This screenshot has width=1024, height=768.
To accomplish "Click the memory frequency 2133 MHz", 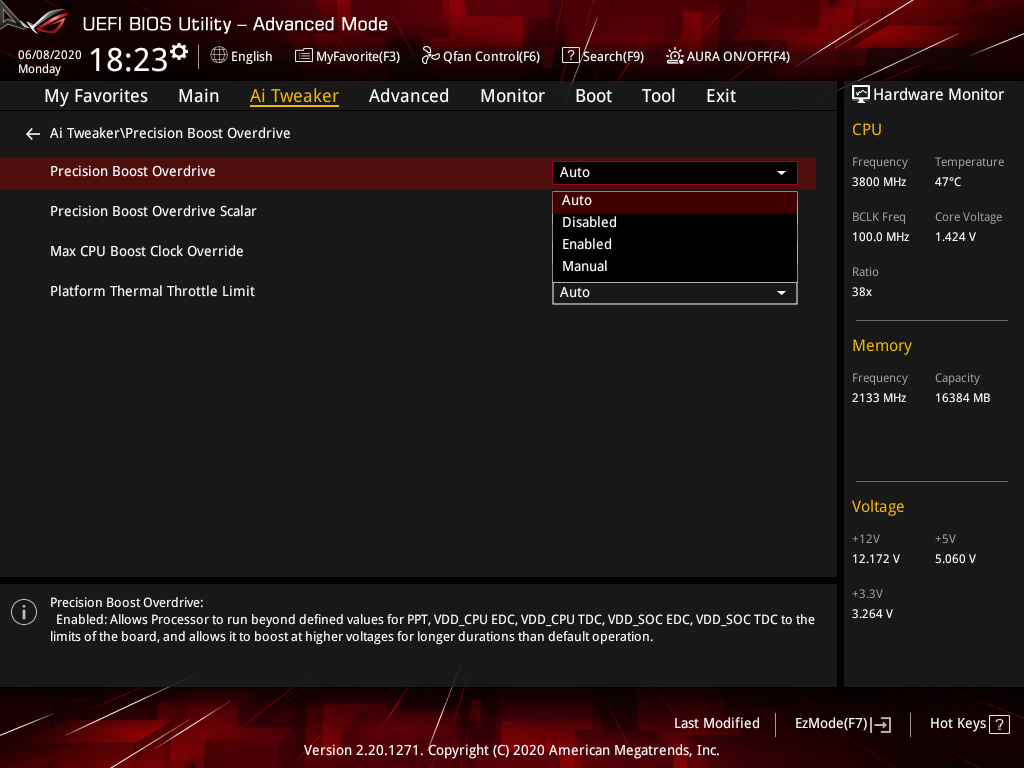I will [879, 398].
